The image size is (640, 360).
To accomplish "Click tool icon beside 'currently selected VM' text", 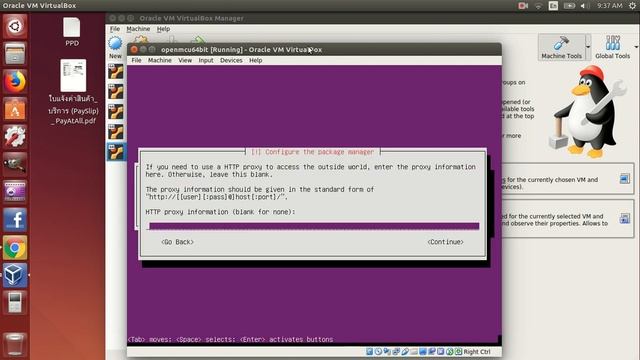I will click(624, 218).
